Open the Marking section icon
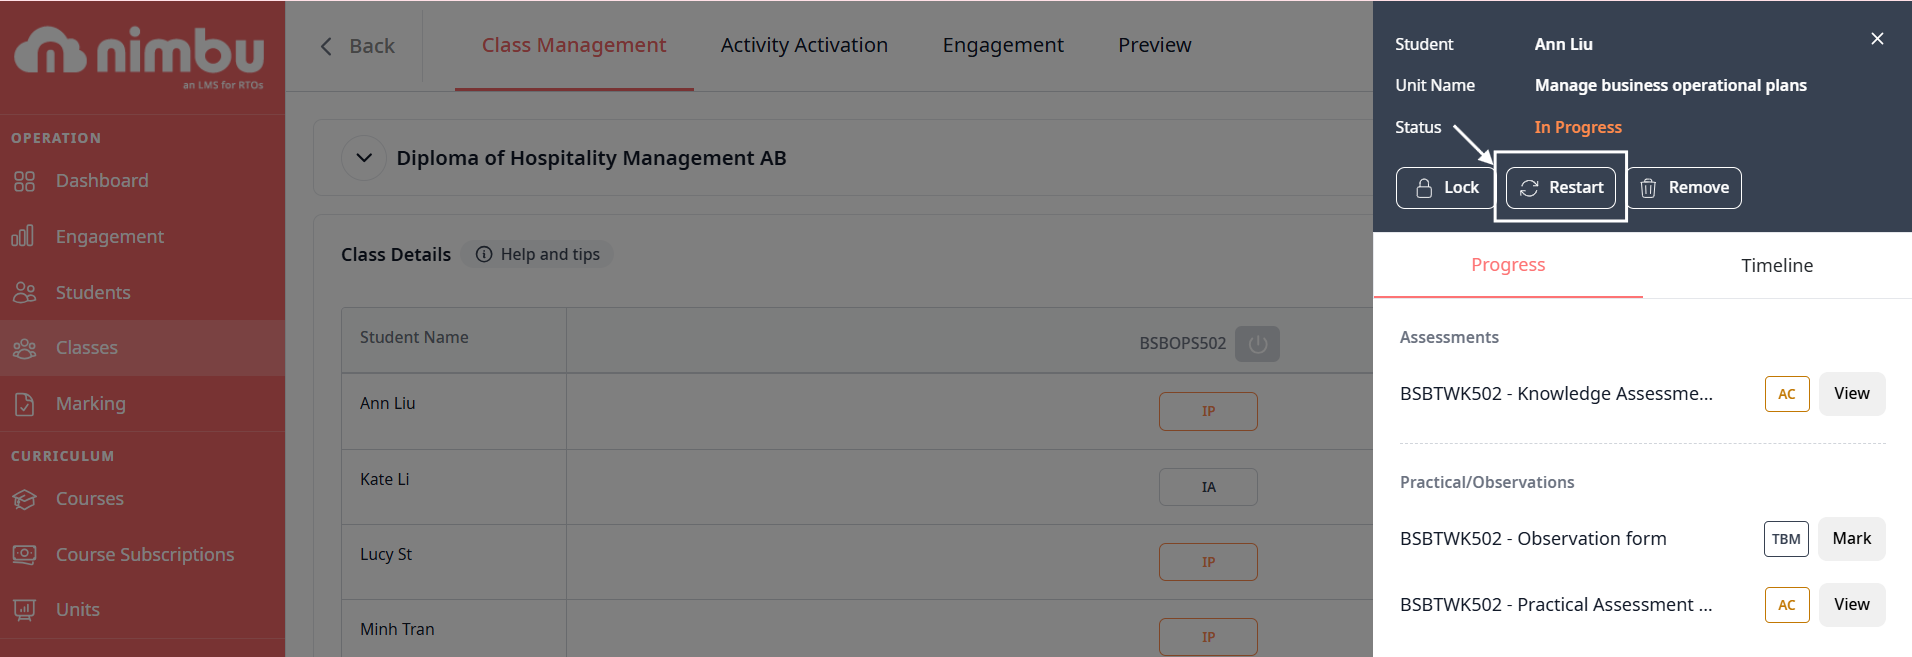1912x657 pixels. (x=24, y=404)
